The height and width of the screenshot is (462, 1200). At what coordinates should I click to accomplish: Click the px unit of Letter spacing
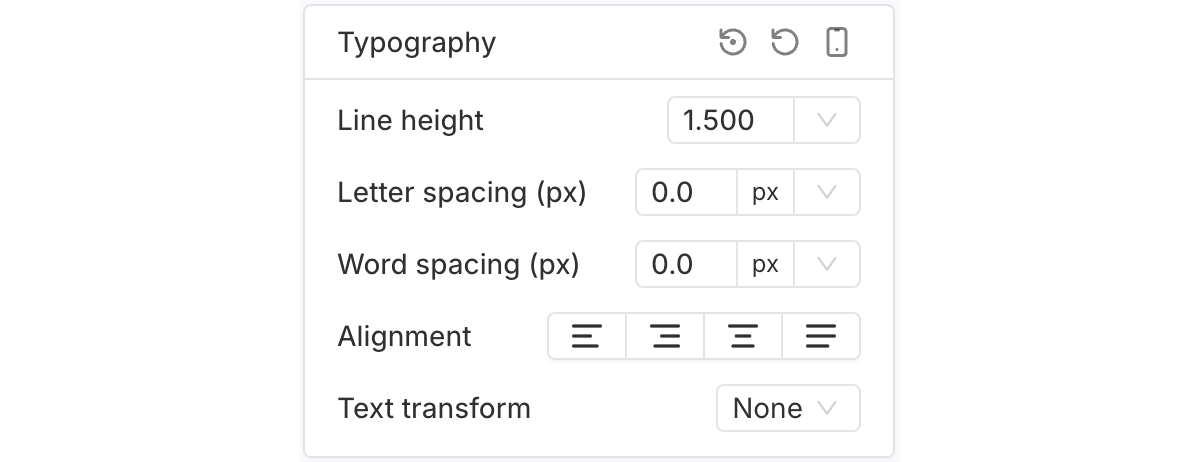pos(765,193)
